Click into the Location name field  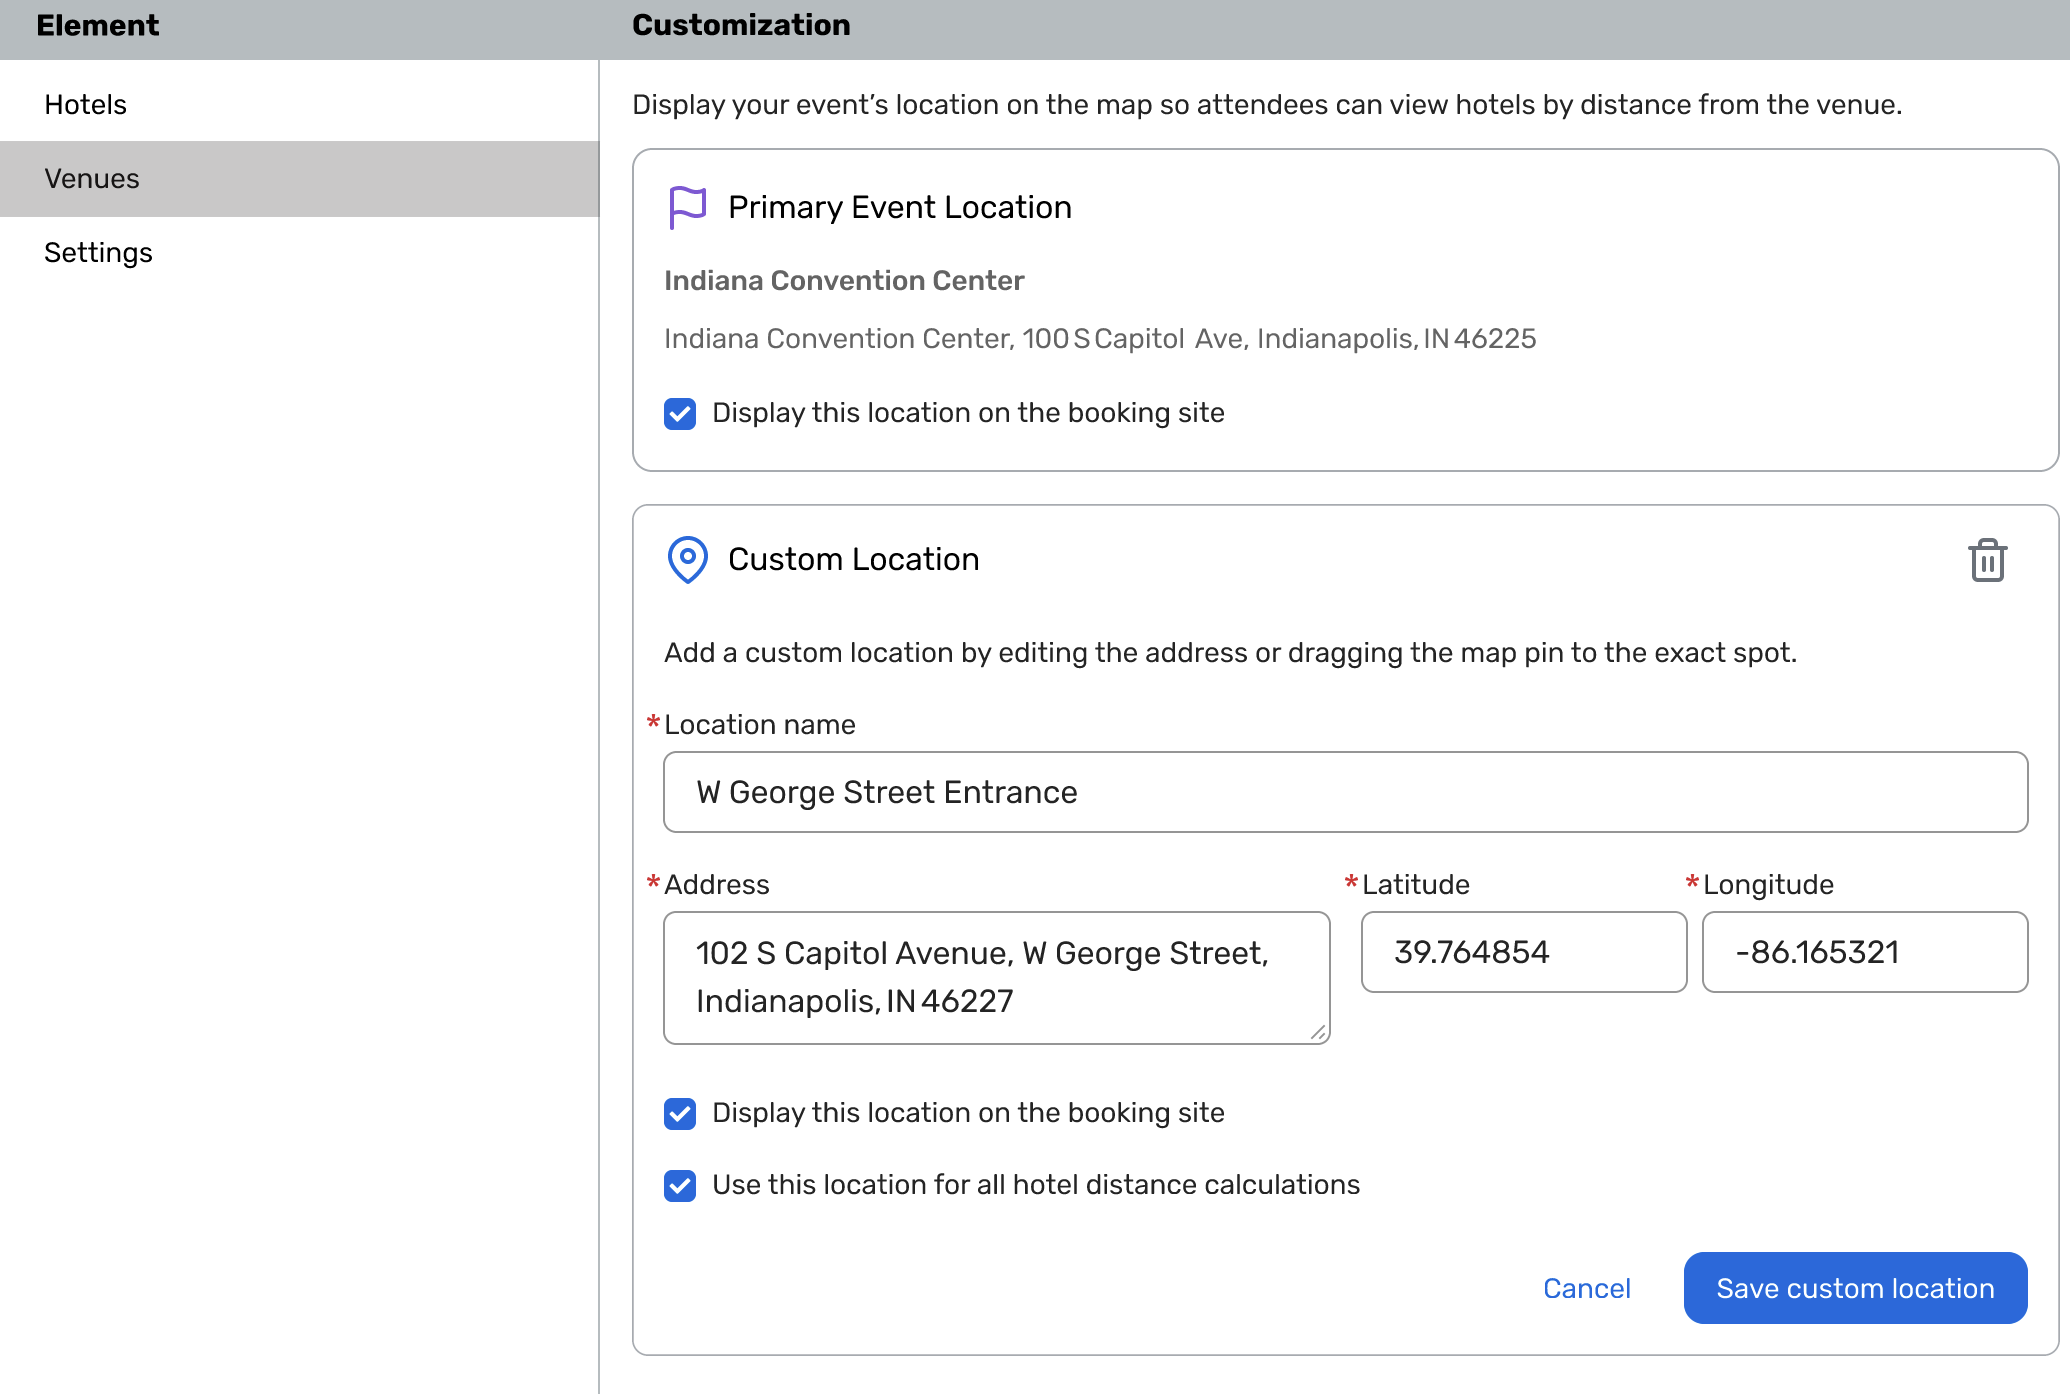coord(1345,792)
